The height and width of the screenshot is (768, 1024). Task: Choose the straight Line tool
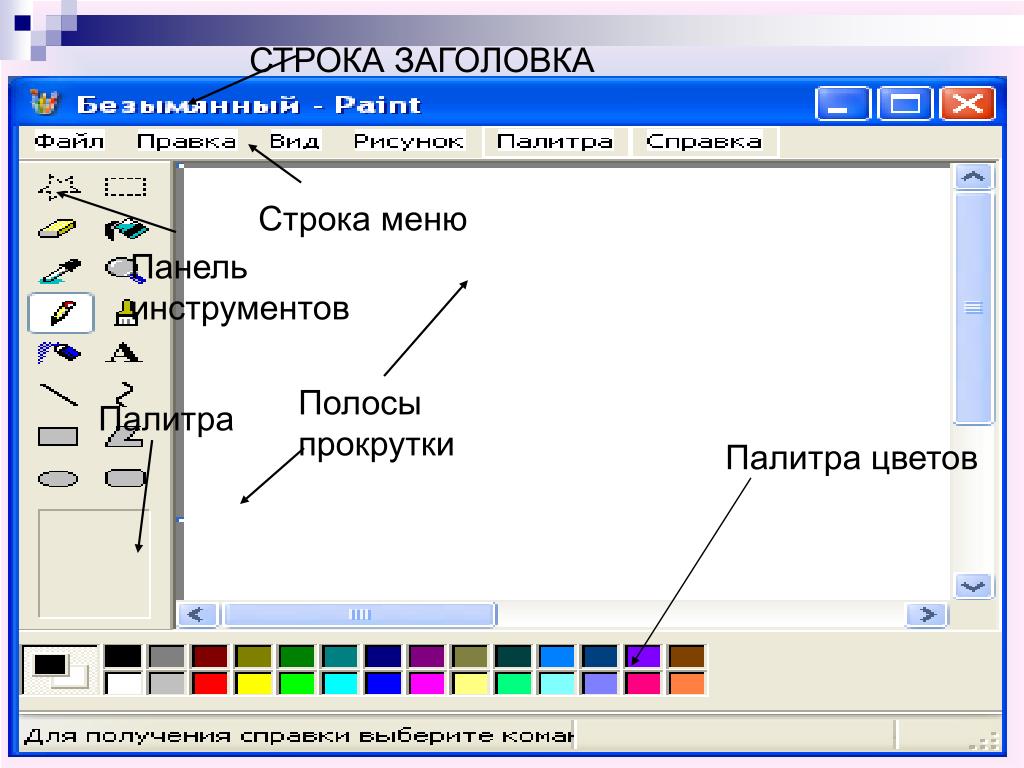59,394
